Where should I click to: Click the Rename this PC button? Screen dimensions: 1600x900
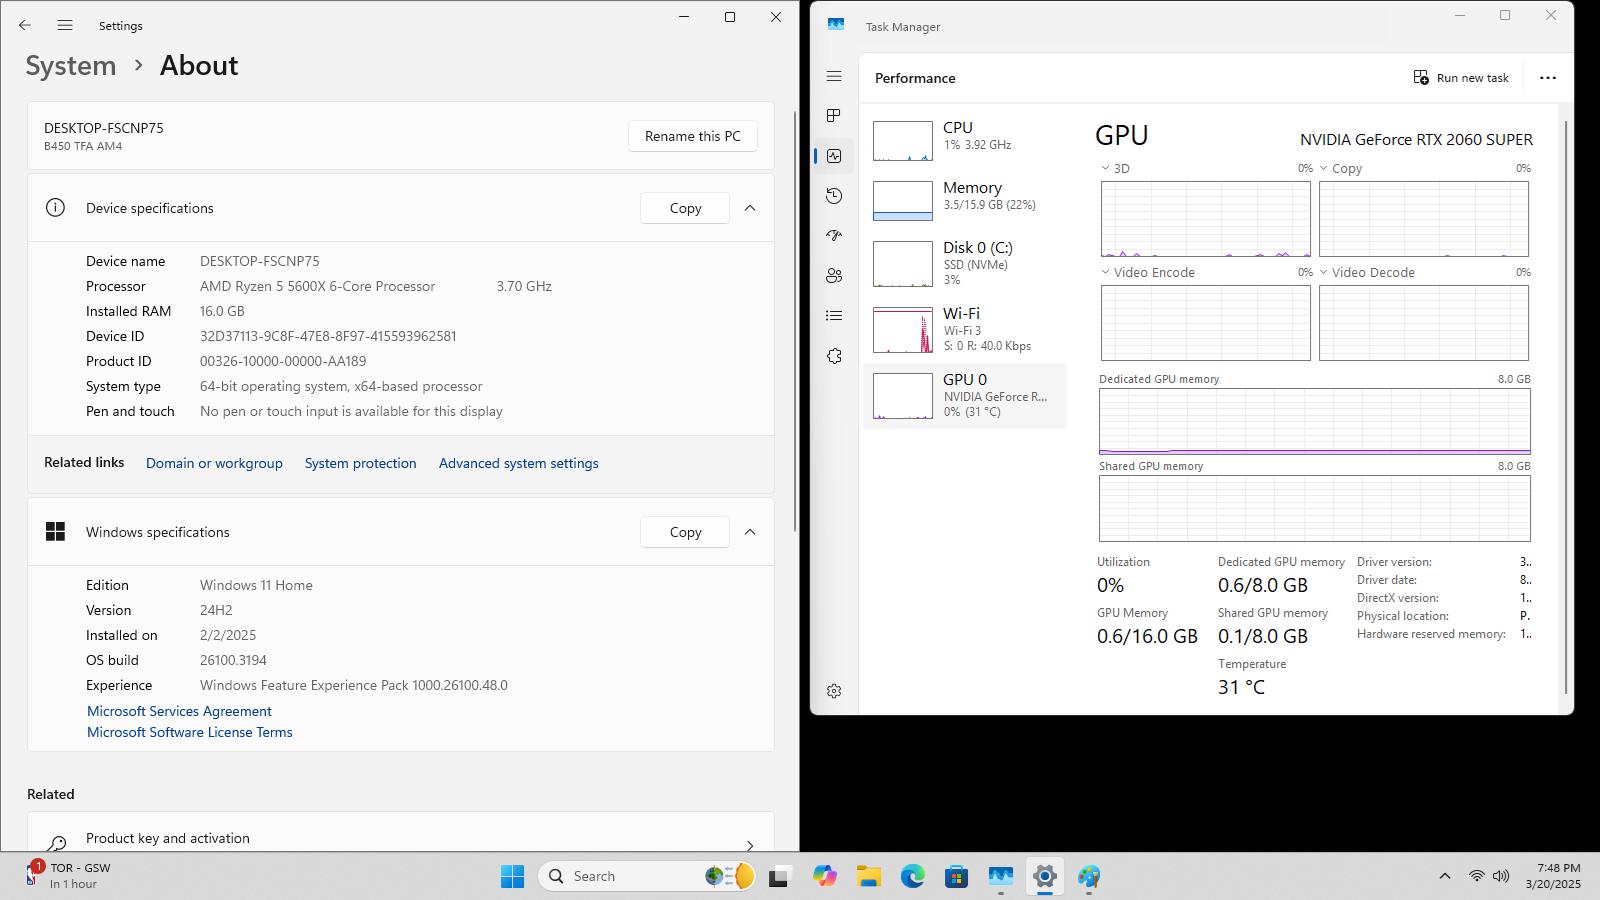[693, 136]
